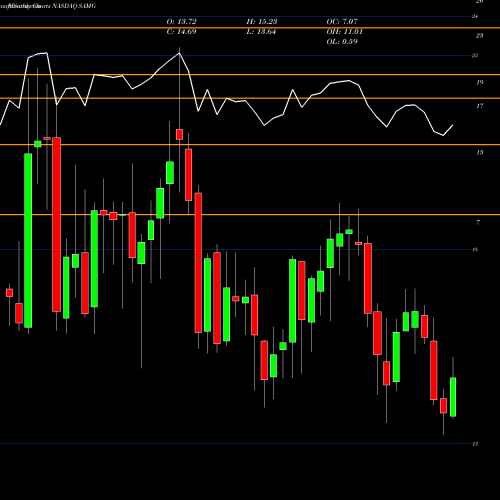Image resolution: width=500 pixels, height=500 pixels.
Task: Select the high value H: 15.23
Action: [262, 22]
